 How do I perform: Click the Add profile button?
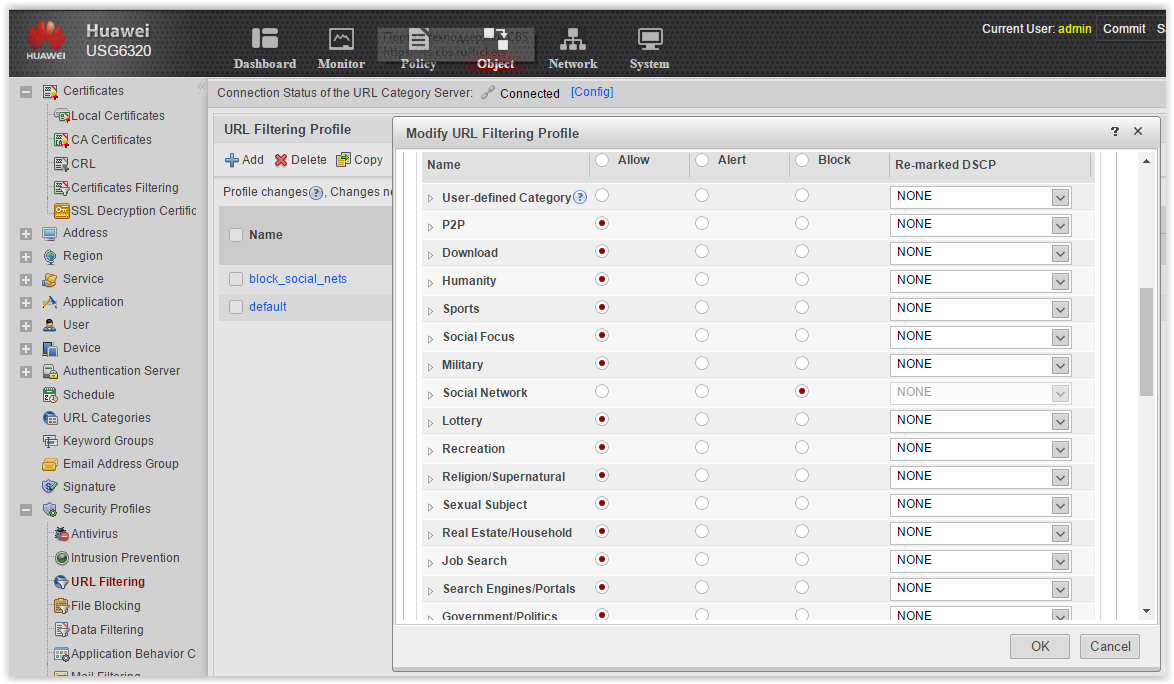pos(244,160)
